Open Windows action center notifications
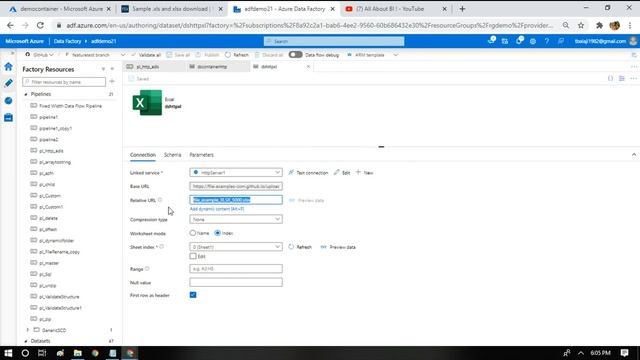 (624, 353)
